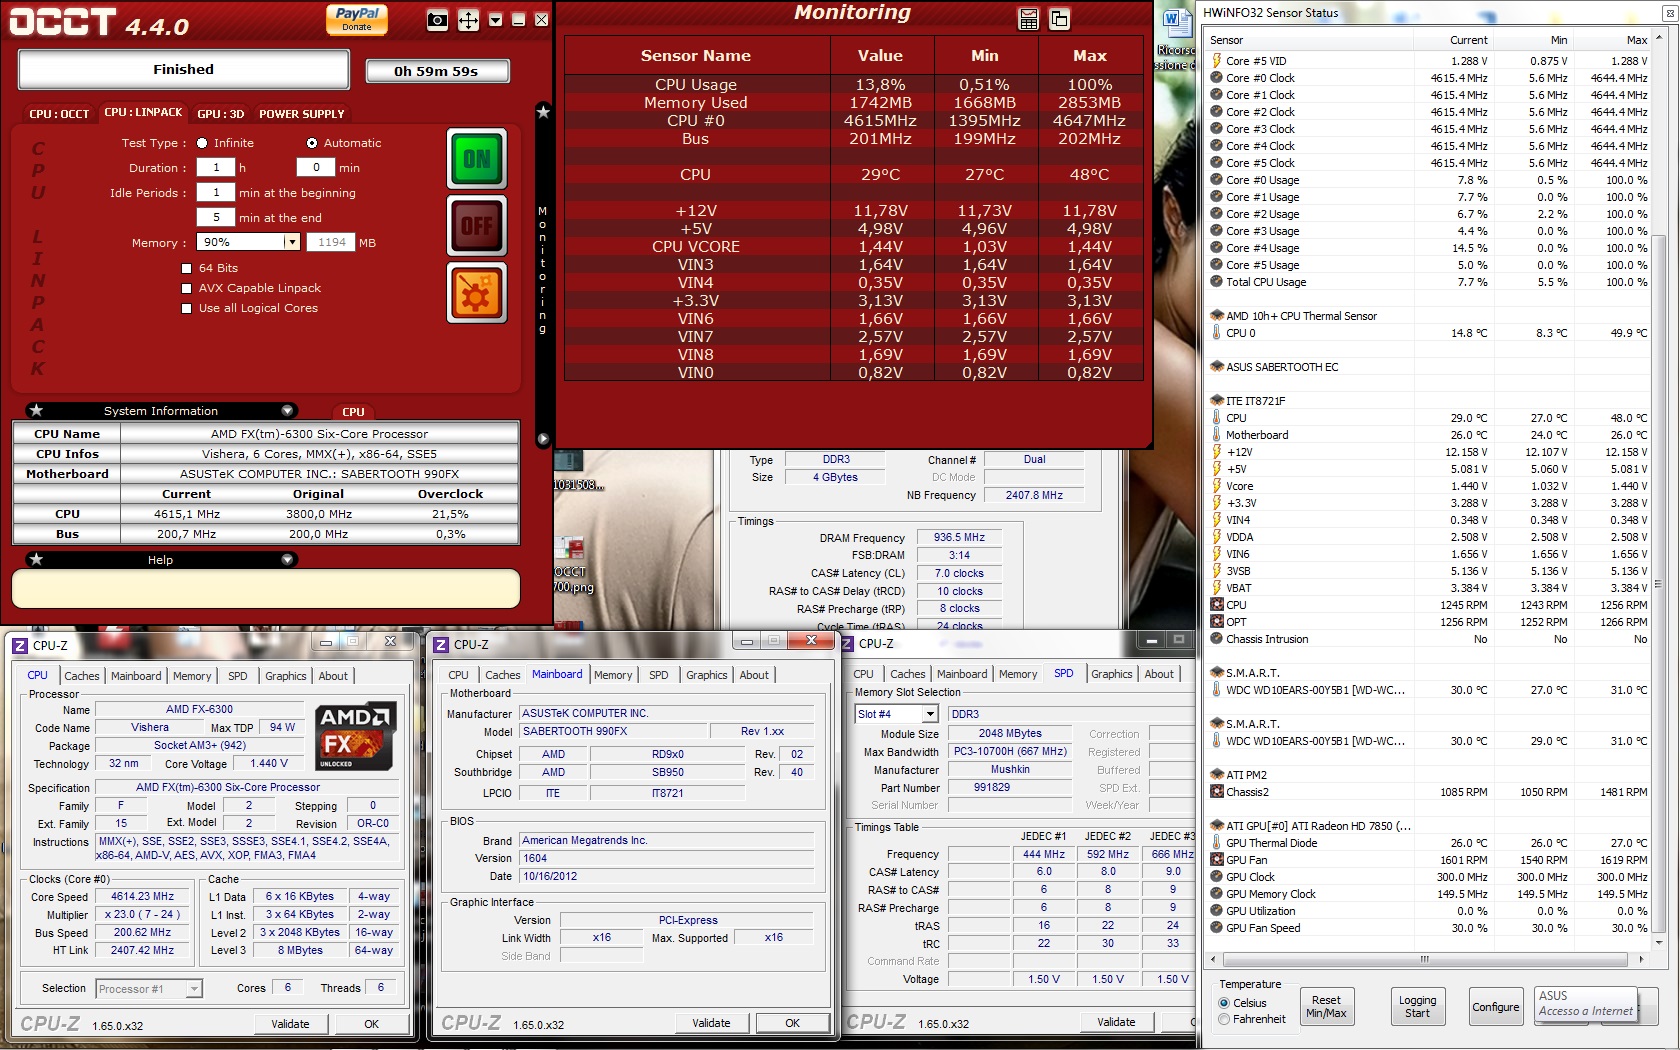The height and width of the screenshot is (1050, 1680).
Task: Select Fahrenheit temperature unit in HWiNFO
Action: pyautogui.click(x=1224, y=1019)
